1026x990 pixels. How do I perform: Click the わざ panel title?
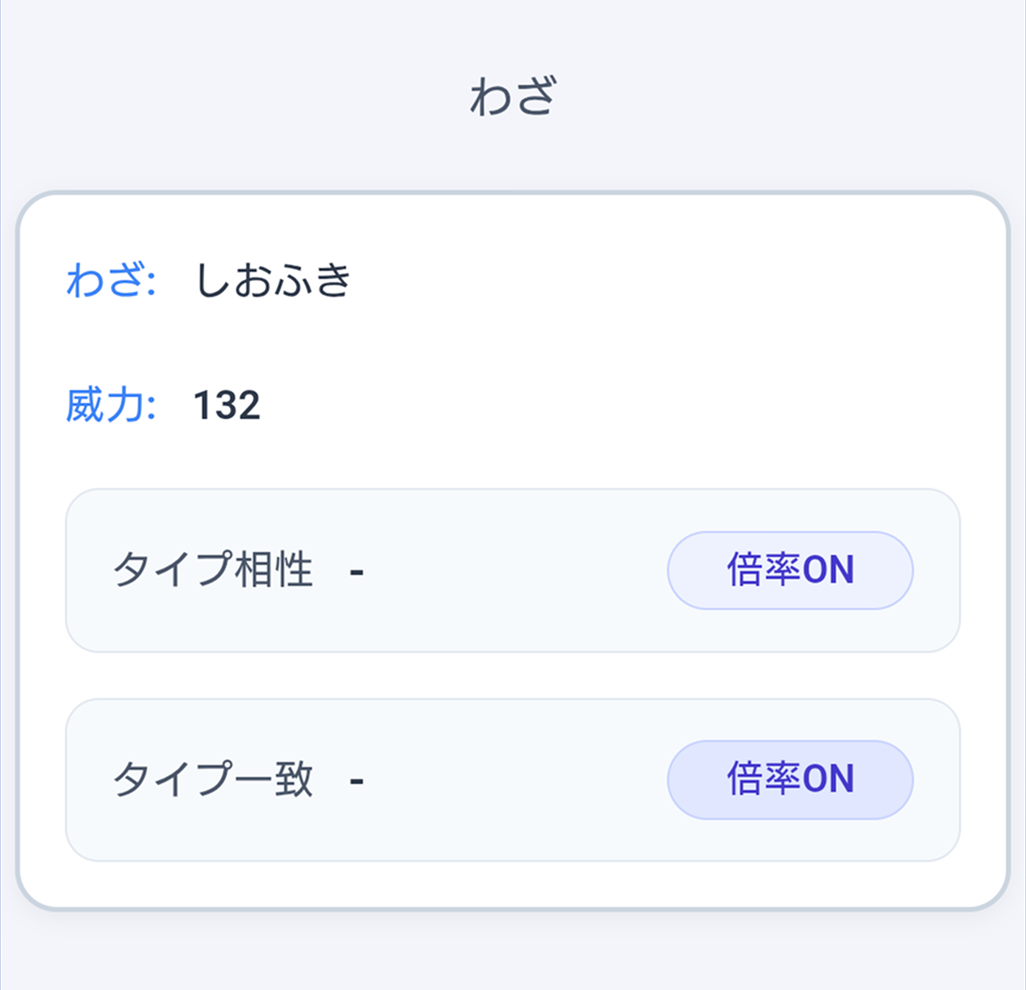coord(513,95)
